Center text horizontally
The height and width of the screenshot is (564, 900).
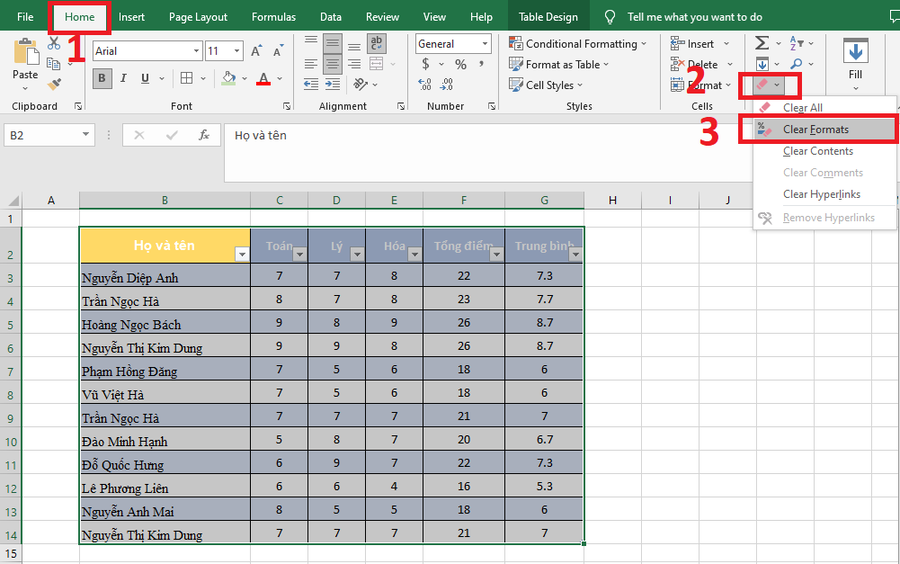[332, 64]
